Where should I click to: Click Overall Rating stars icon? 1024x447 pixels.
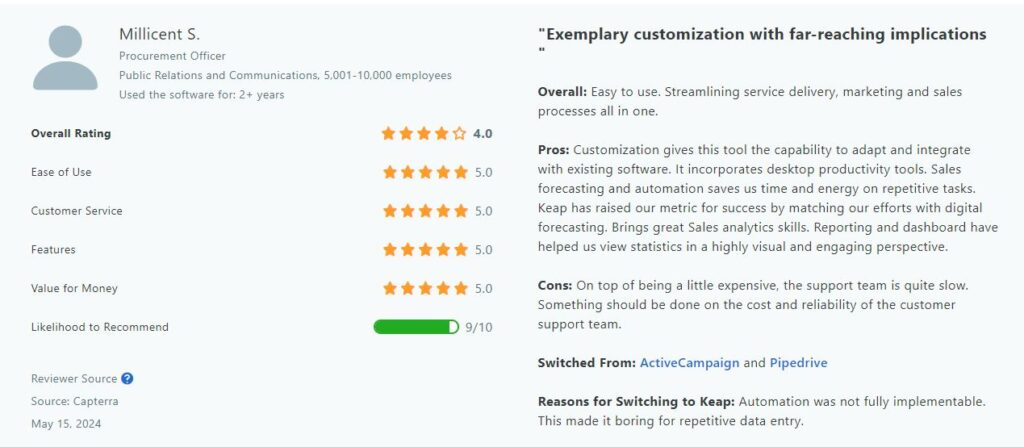424,133
